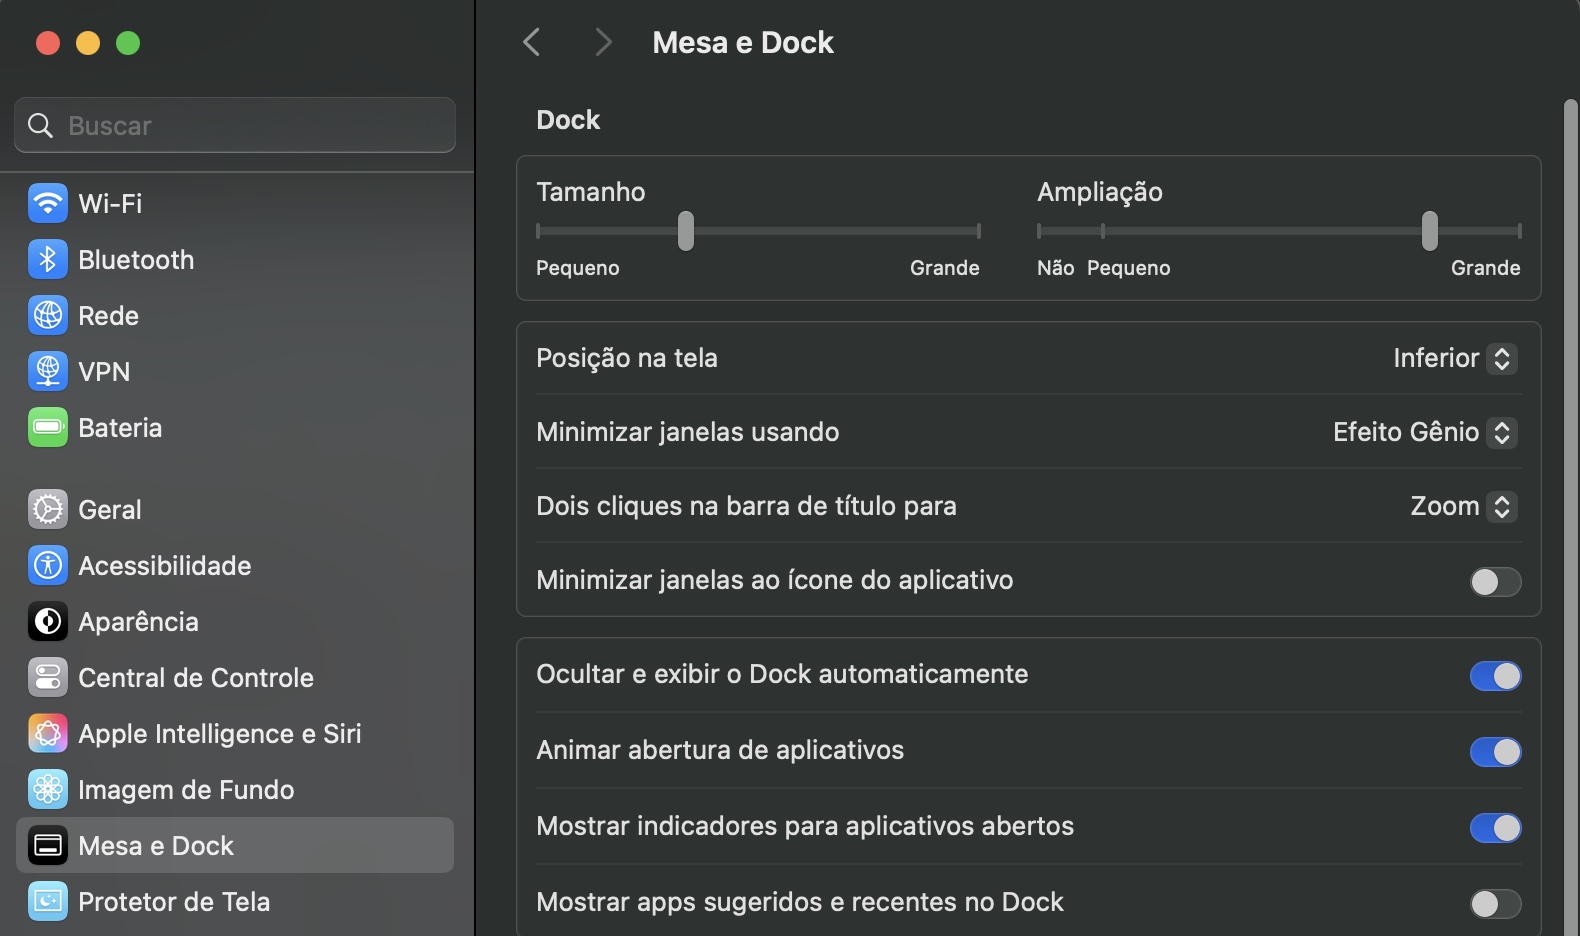Open the Rede settings pane
The height and width of the screenshot is (936, 1580).
(235, 316)
